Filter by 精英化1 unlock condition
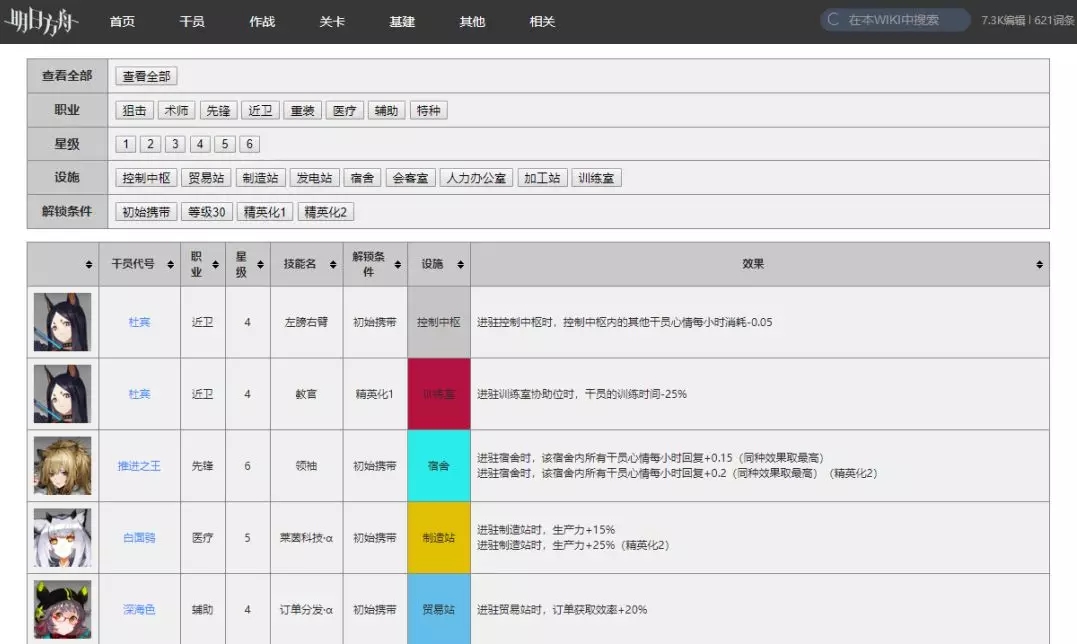This screenshot has height=644, width=1077. (x=264, y=212)
